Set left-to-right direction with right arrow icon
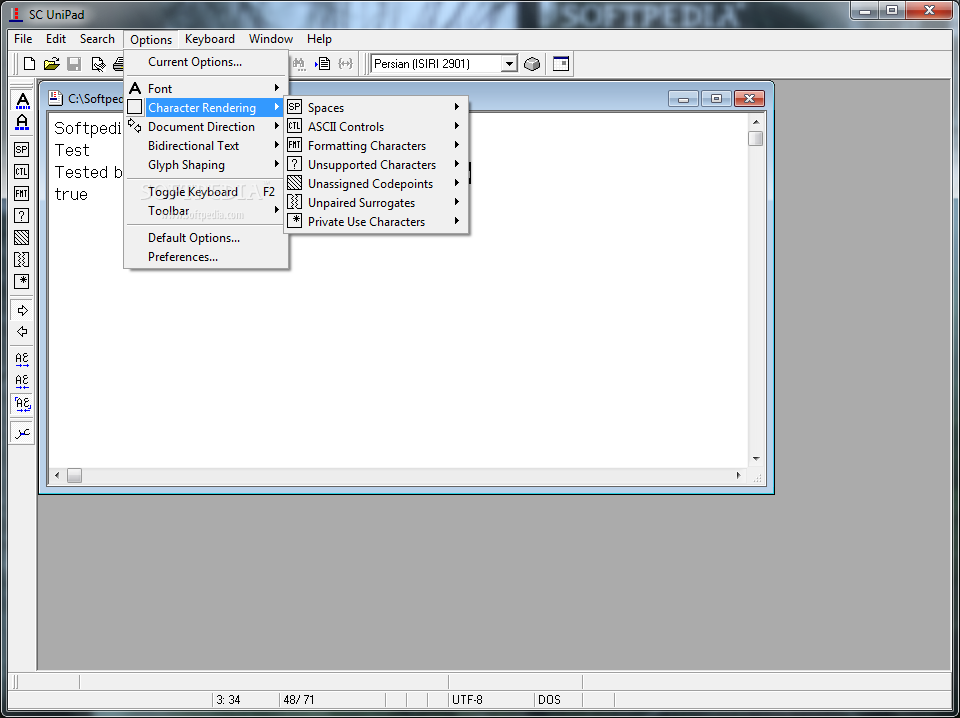This screenshot has height=718, width=960. click(x=22, y=310)
